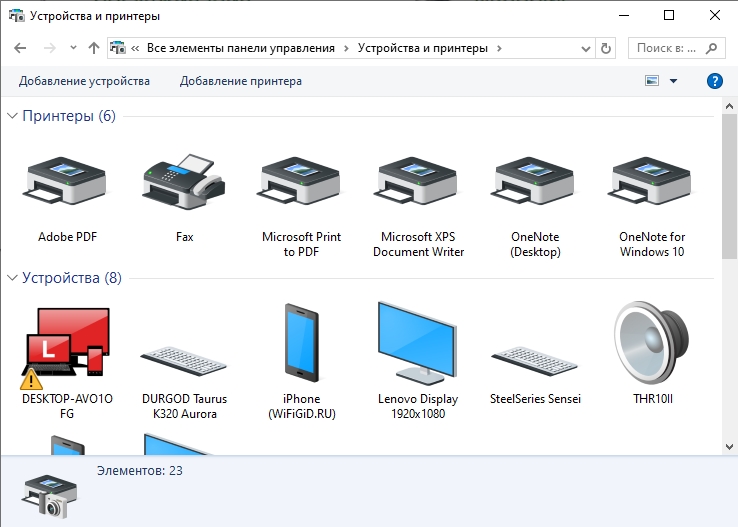738x527 pixels.
Task: Open the help question mark button
Action: tap(714, 81)
